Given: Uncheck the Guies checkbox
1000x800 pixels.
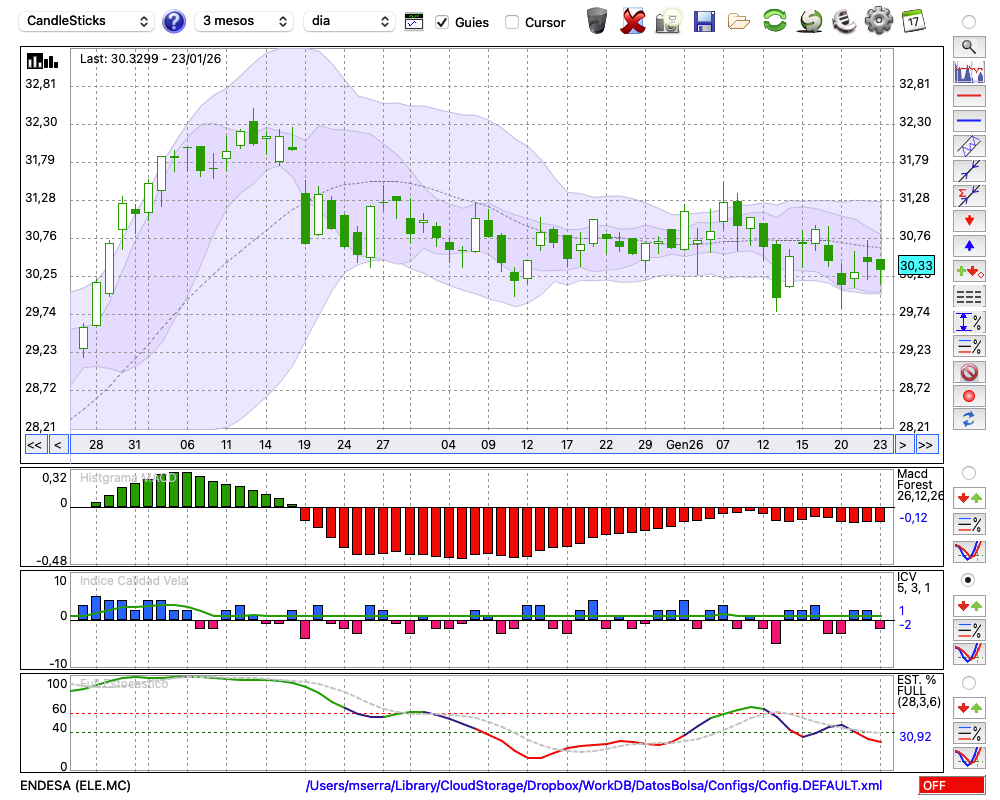Looking at the screenshot, I should pos(440,22).
